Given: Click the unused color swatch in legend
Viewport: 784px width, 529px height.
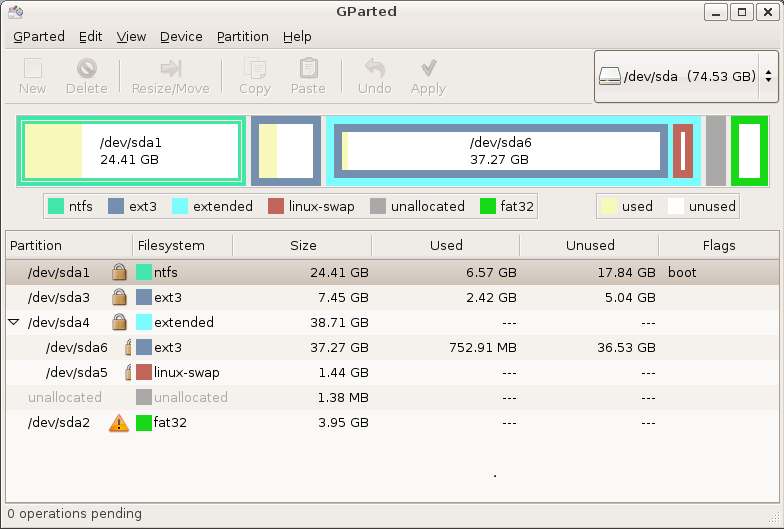Looking at the screenshot, I should click(x=676, y=206).
